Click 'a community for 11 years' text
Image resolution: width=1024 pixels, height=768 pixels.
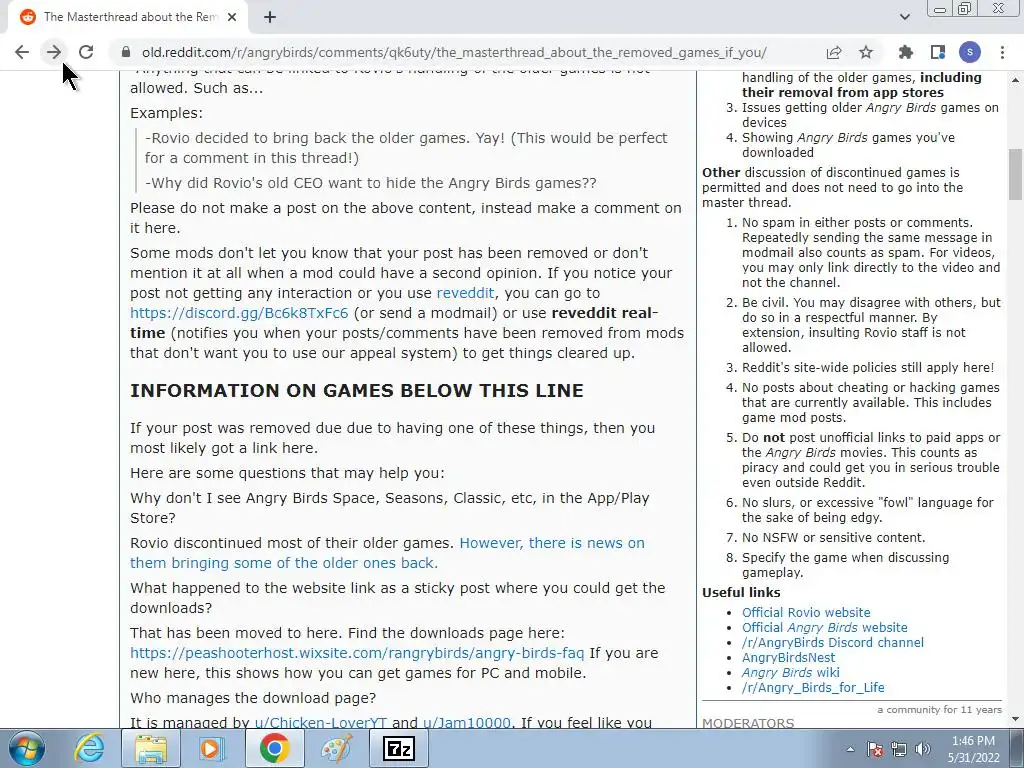click(x=939, y=709)
